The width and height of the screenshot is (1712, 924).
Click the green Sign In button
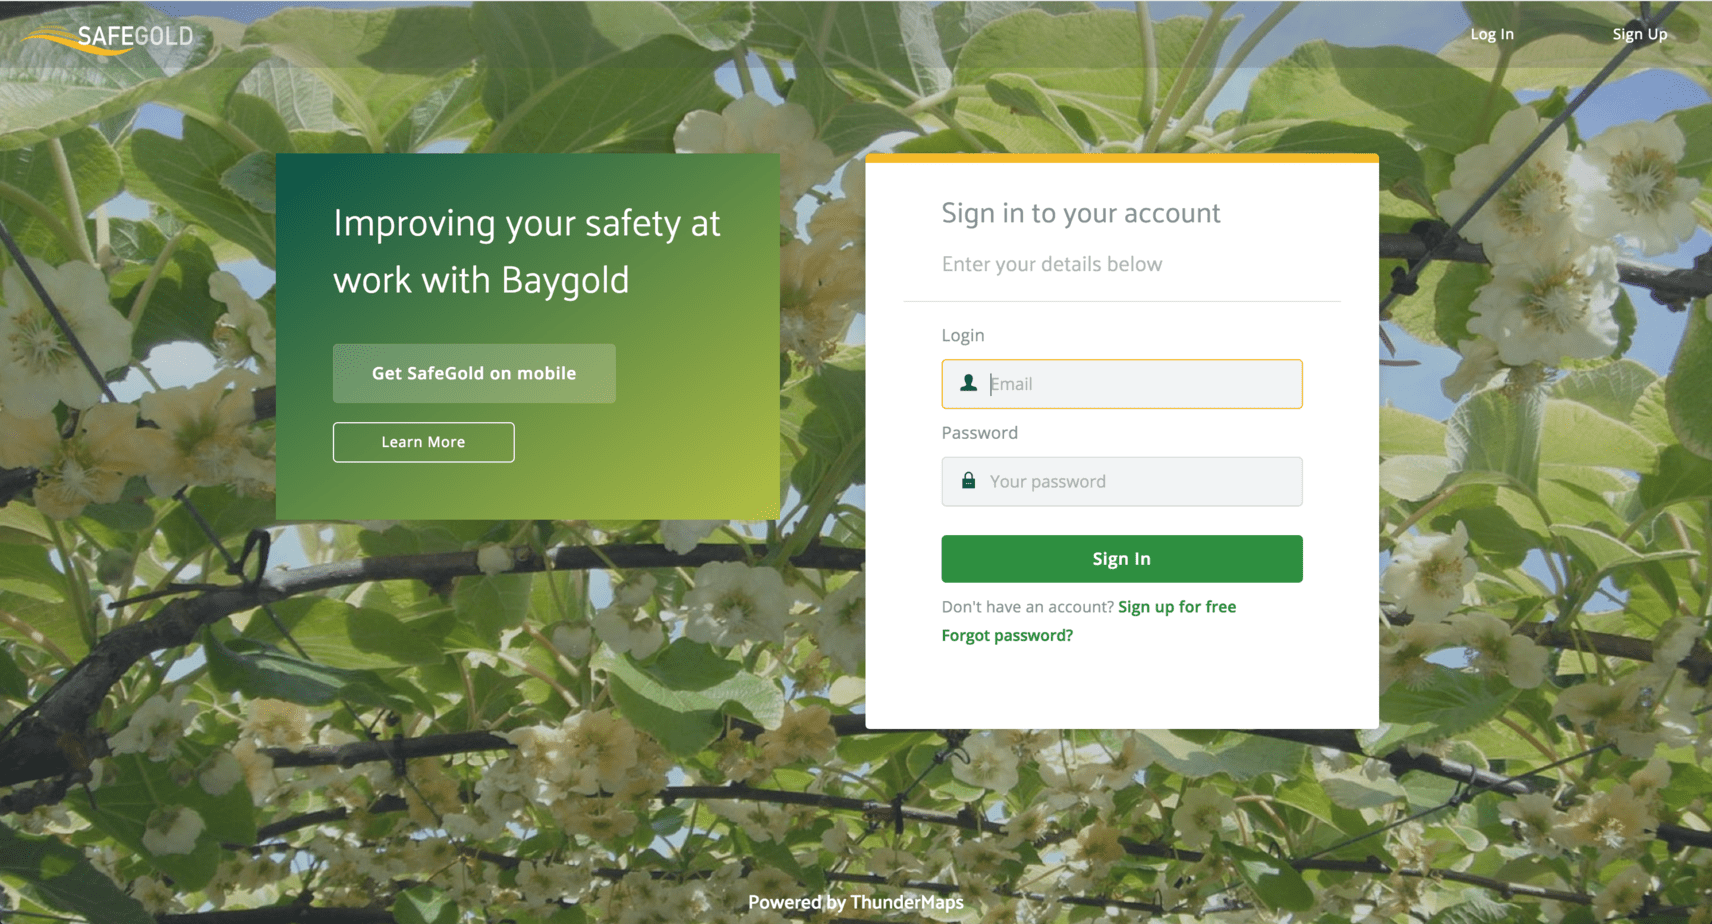pyautogui.click(x=1122, y=559)
